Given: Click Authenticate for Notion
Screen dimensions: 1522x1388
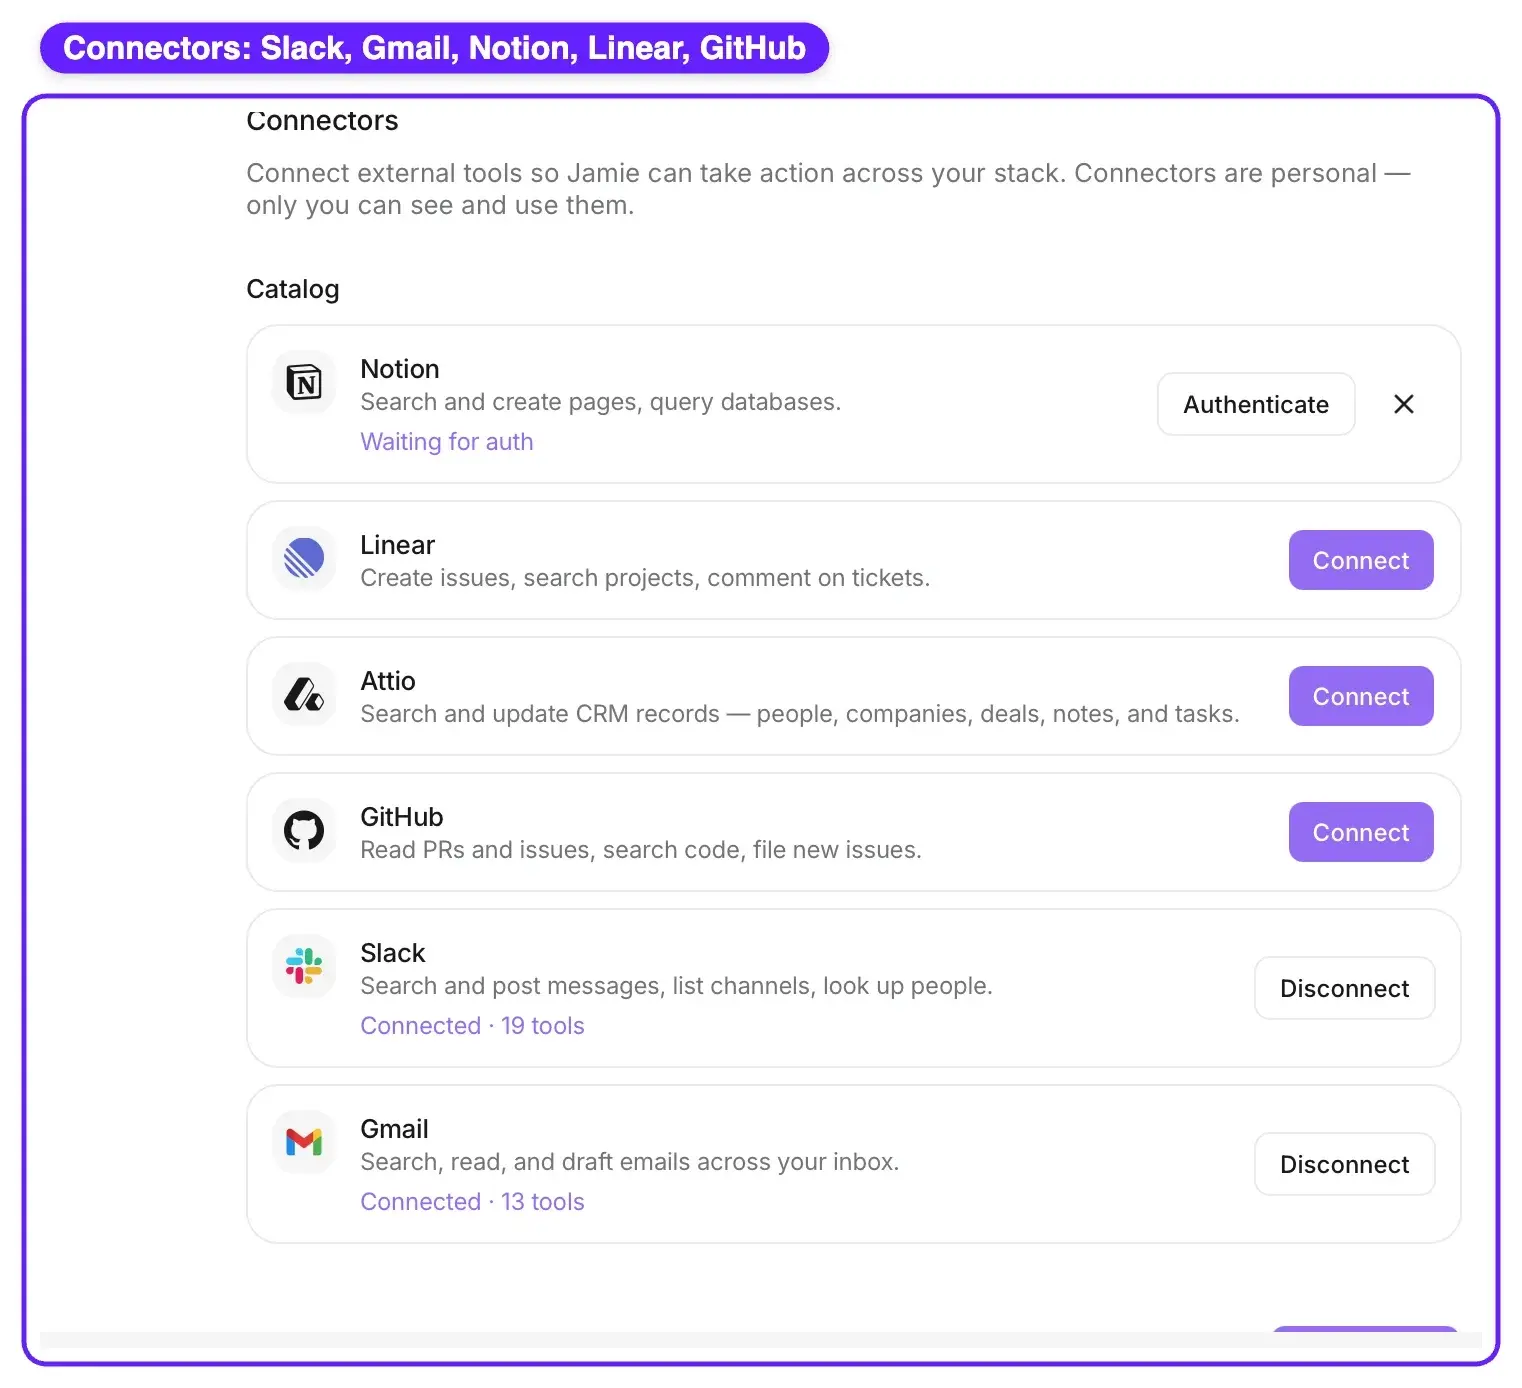Looking at the screenshot, I should coord(1256,404).
